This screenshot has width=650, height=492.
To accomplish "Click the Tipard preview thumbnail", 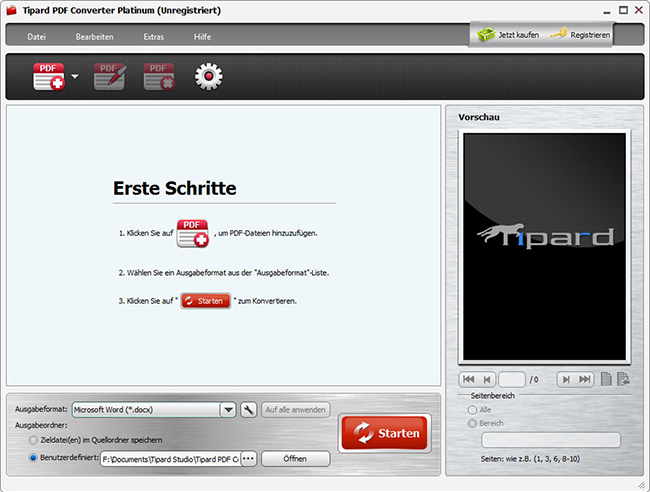I will click(x=544, y=247).
